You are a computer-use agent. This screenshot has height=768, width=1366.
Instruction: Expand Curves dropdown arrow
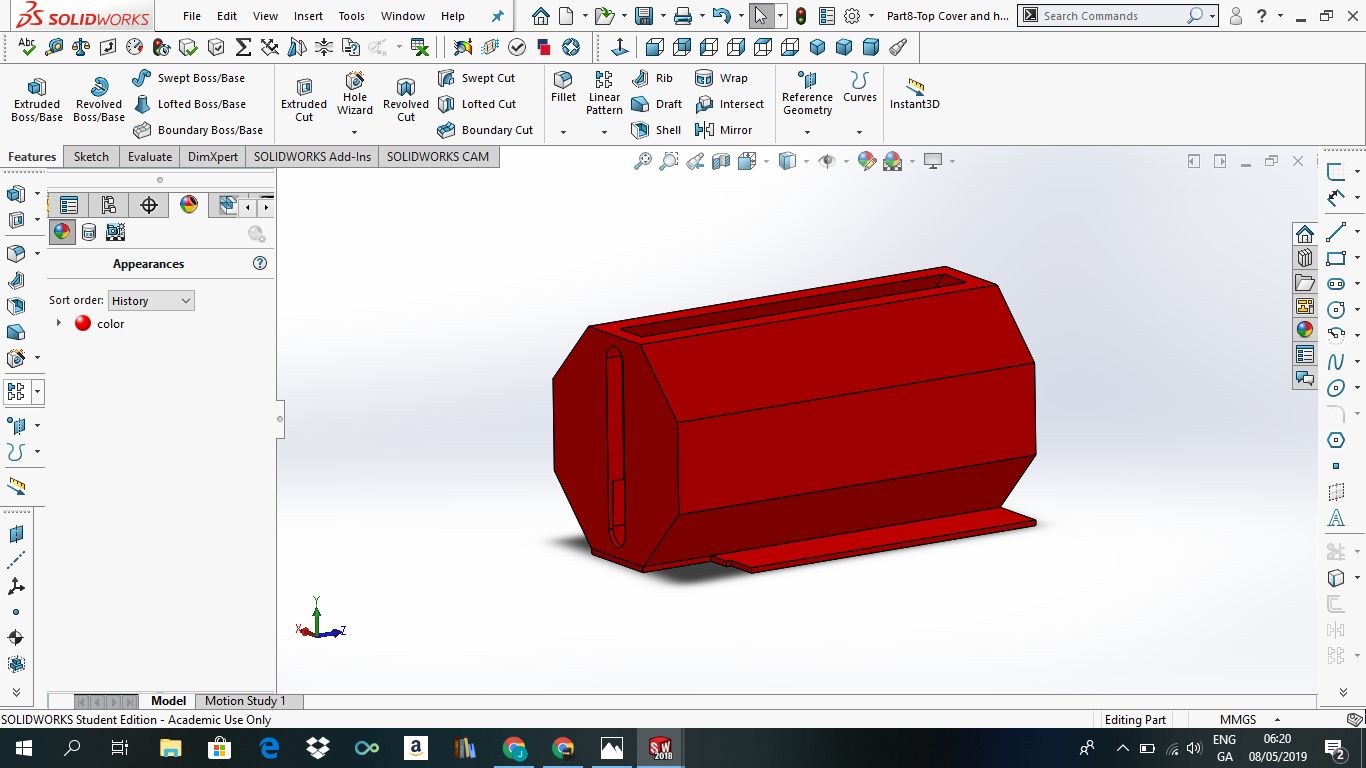(859, 132)
